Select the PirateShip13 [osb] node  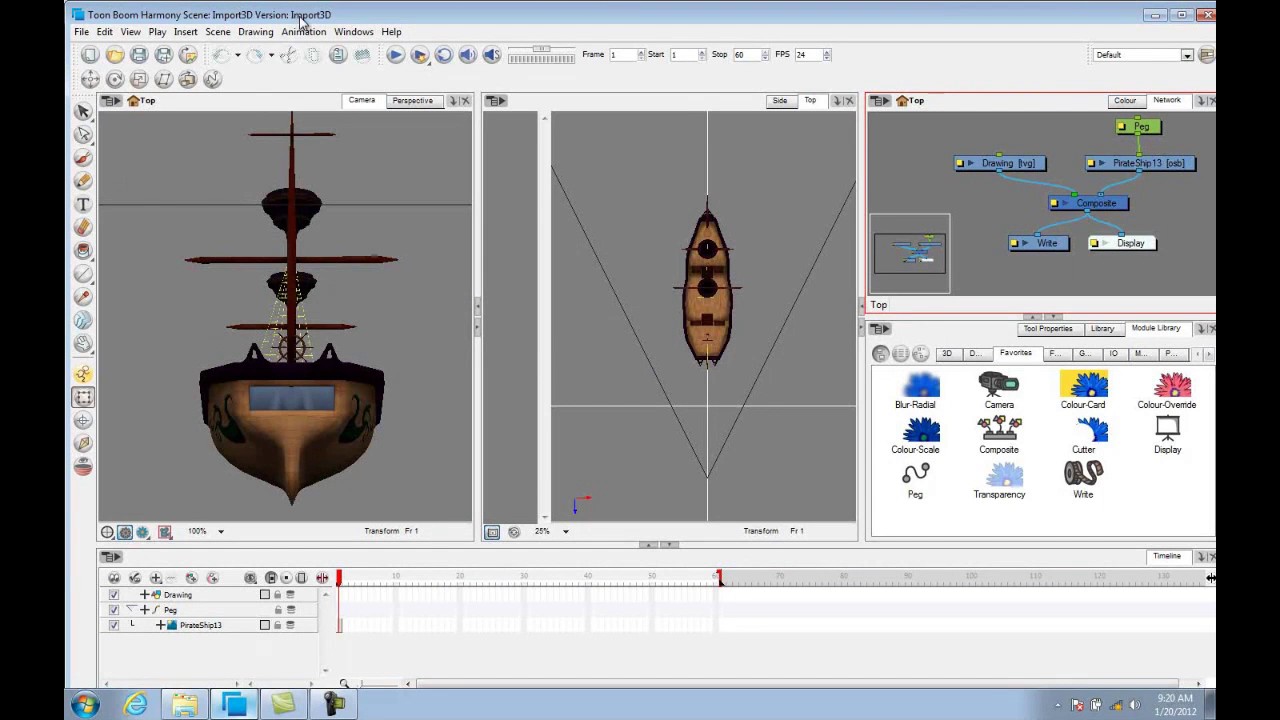point(1140,163)
